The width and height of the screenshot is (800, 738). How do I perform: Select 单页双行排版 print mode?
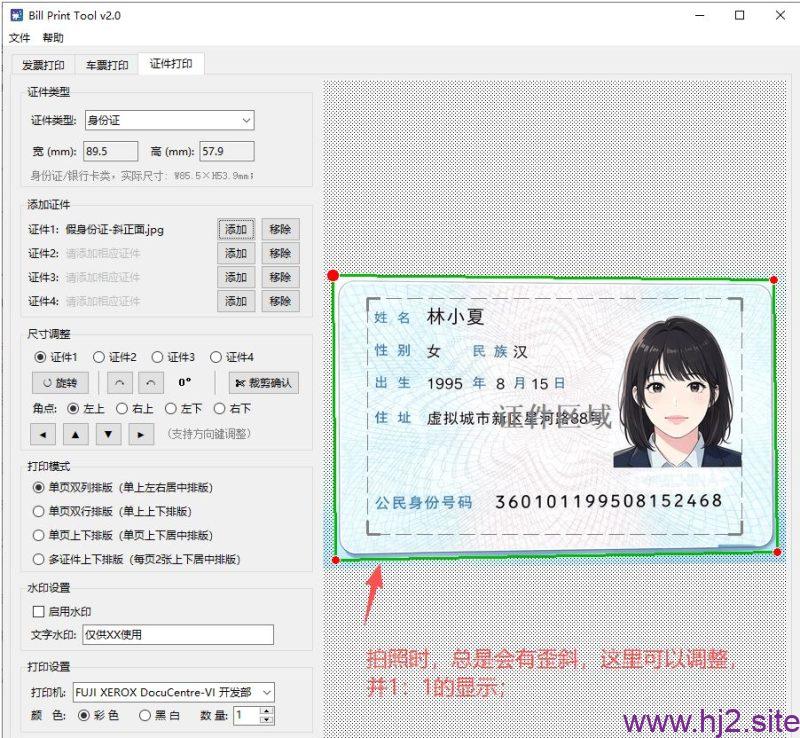(38, 511)
